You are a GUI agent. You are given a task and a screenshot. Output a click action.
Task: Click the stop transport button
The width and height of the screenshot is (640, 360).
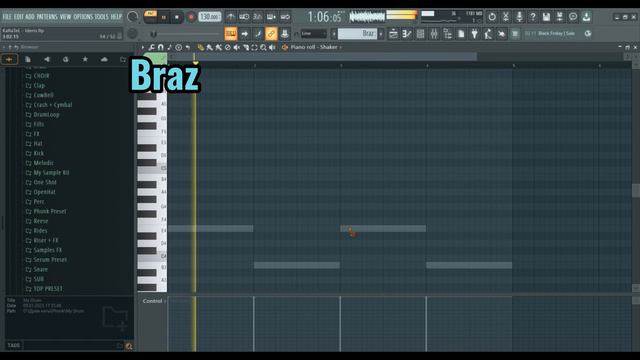pos(177,17)
